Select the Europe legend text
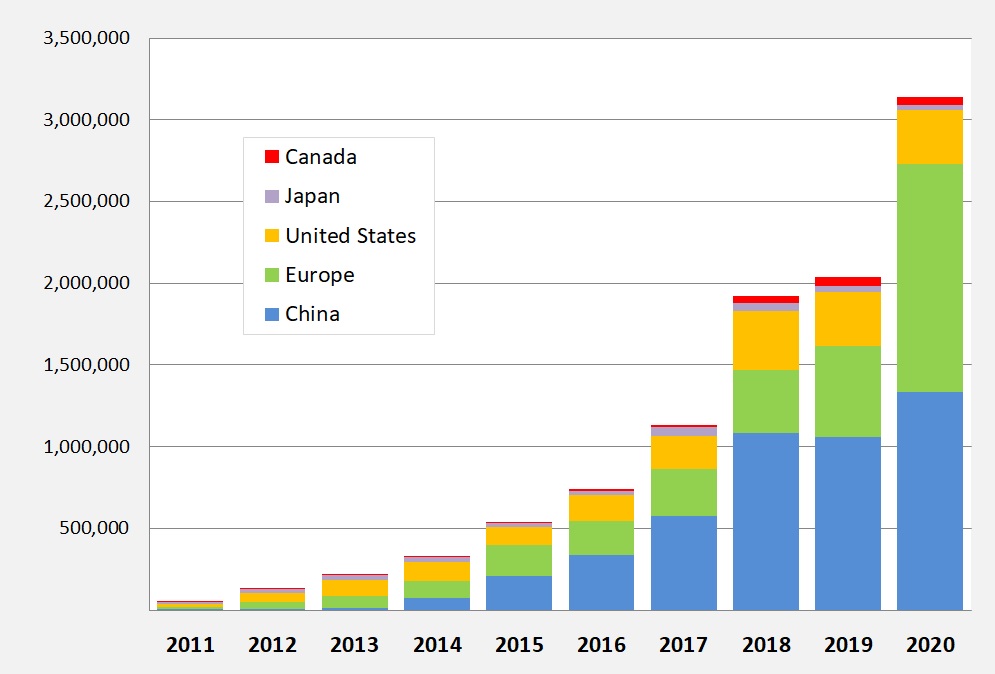 pos(319,275)
